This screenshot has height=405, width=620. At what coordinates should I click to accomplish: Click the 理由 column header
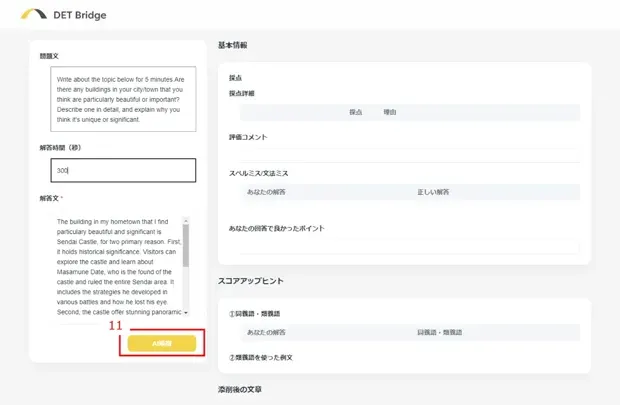click(x=389, y=112)
